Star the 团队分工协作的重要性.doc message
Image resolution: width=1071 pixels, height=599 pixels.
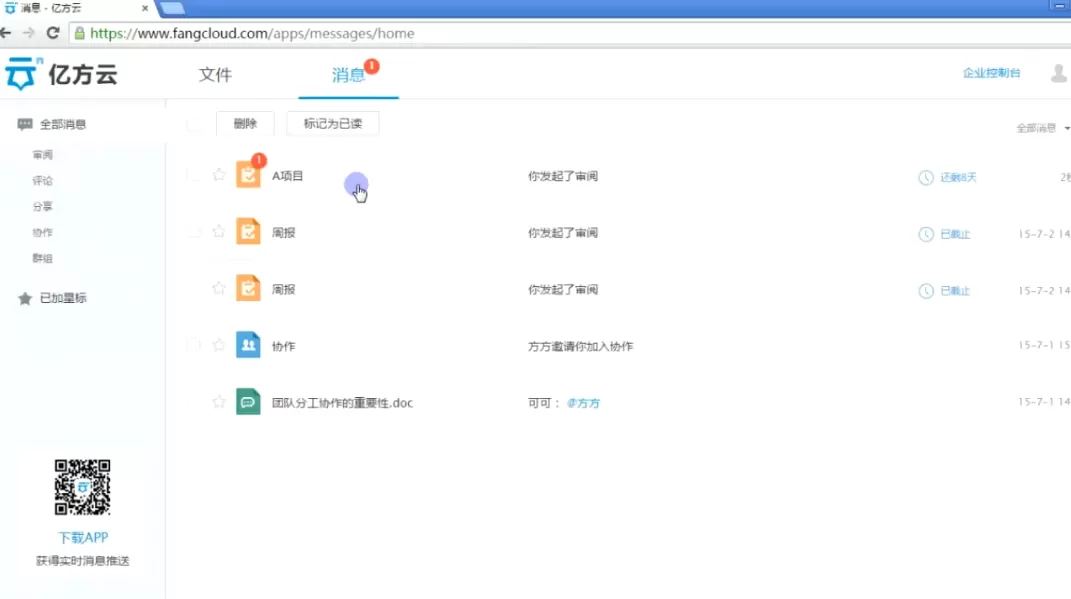[219, 402]
